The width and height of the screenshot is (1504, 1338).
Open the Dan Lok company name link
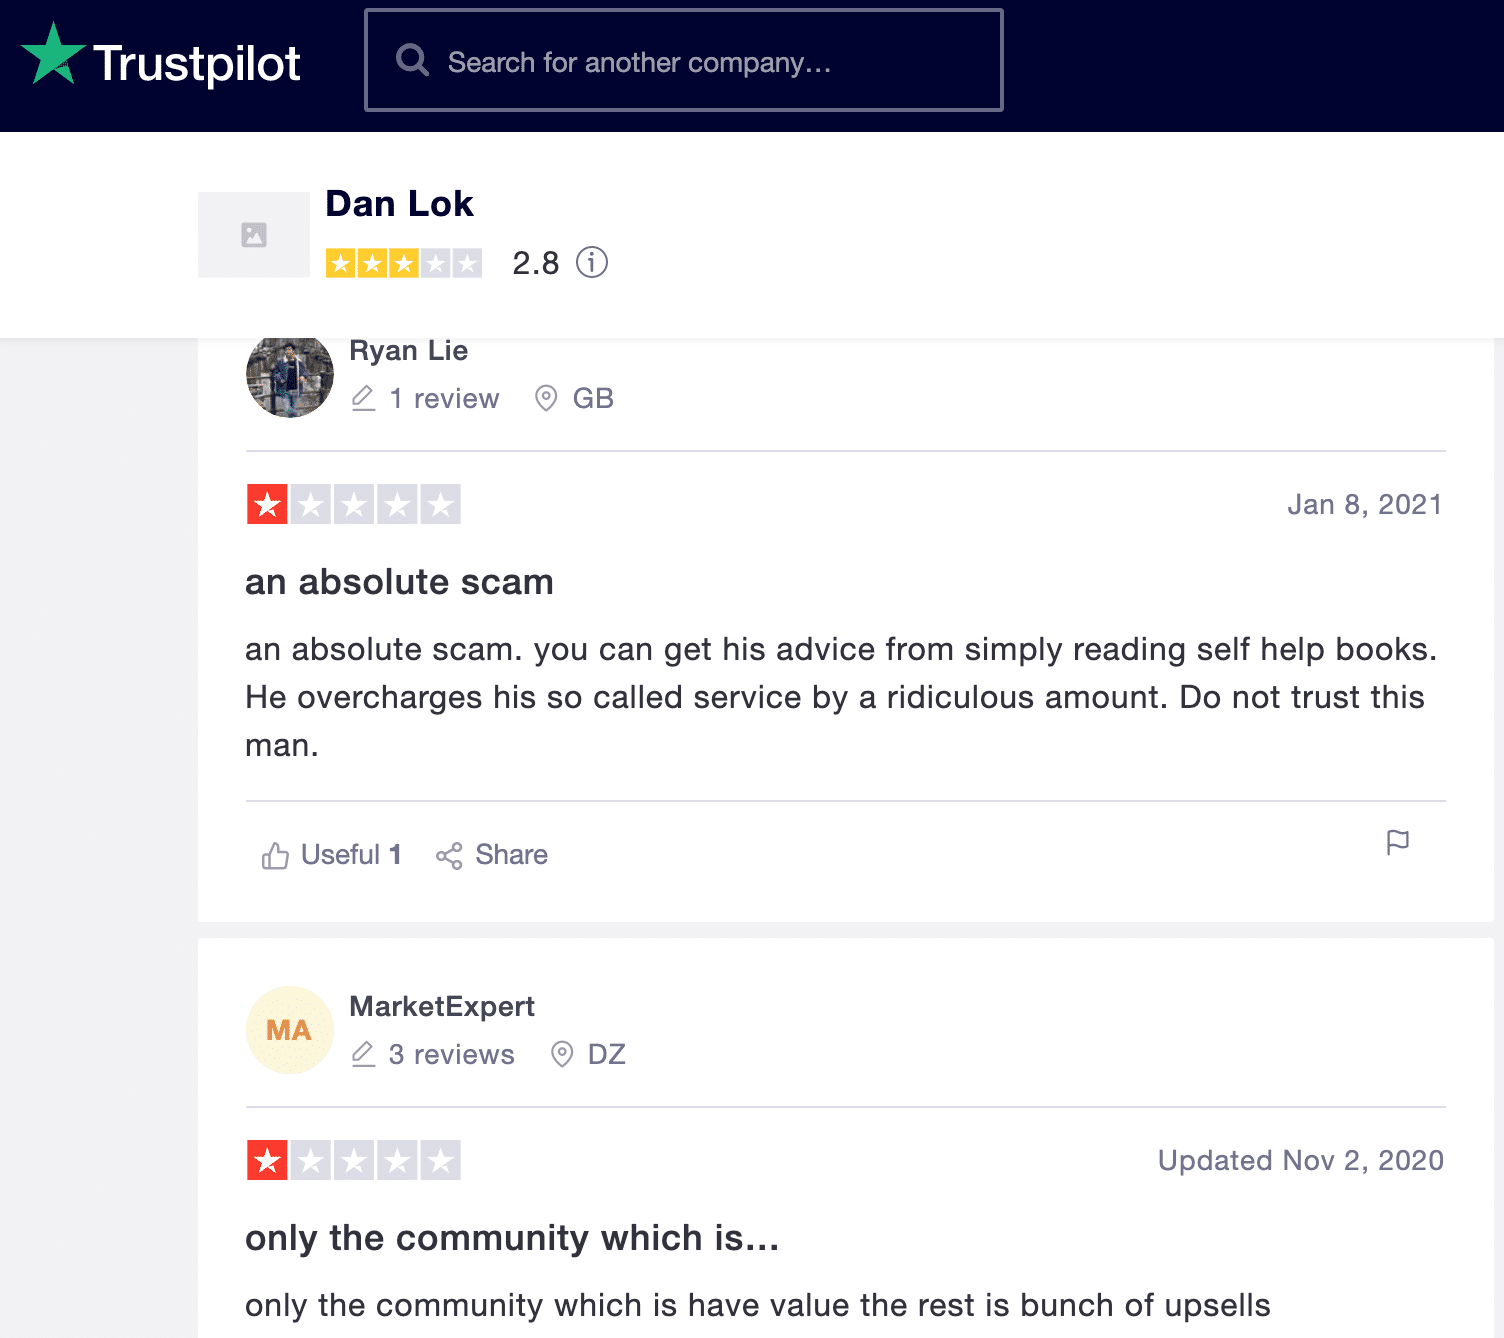tap(399, 204)
